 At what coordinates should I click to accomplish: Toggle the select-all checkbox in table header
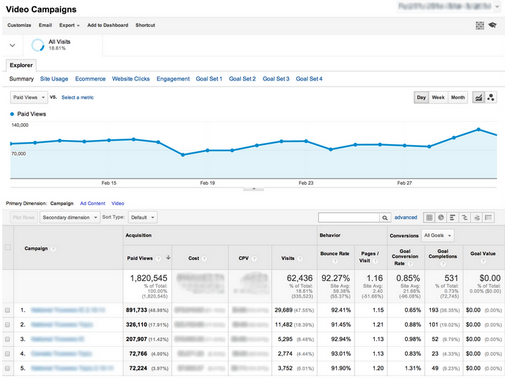8,247
